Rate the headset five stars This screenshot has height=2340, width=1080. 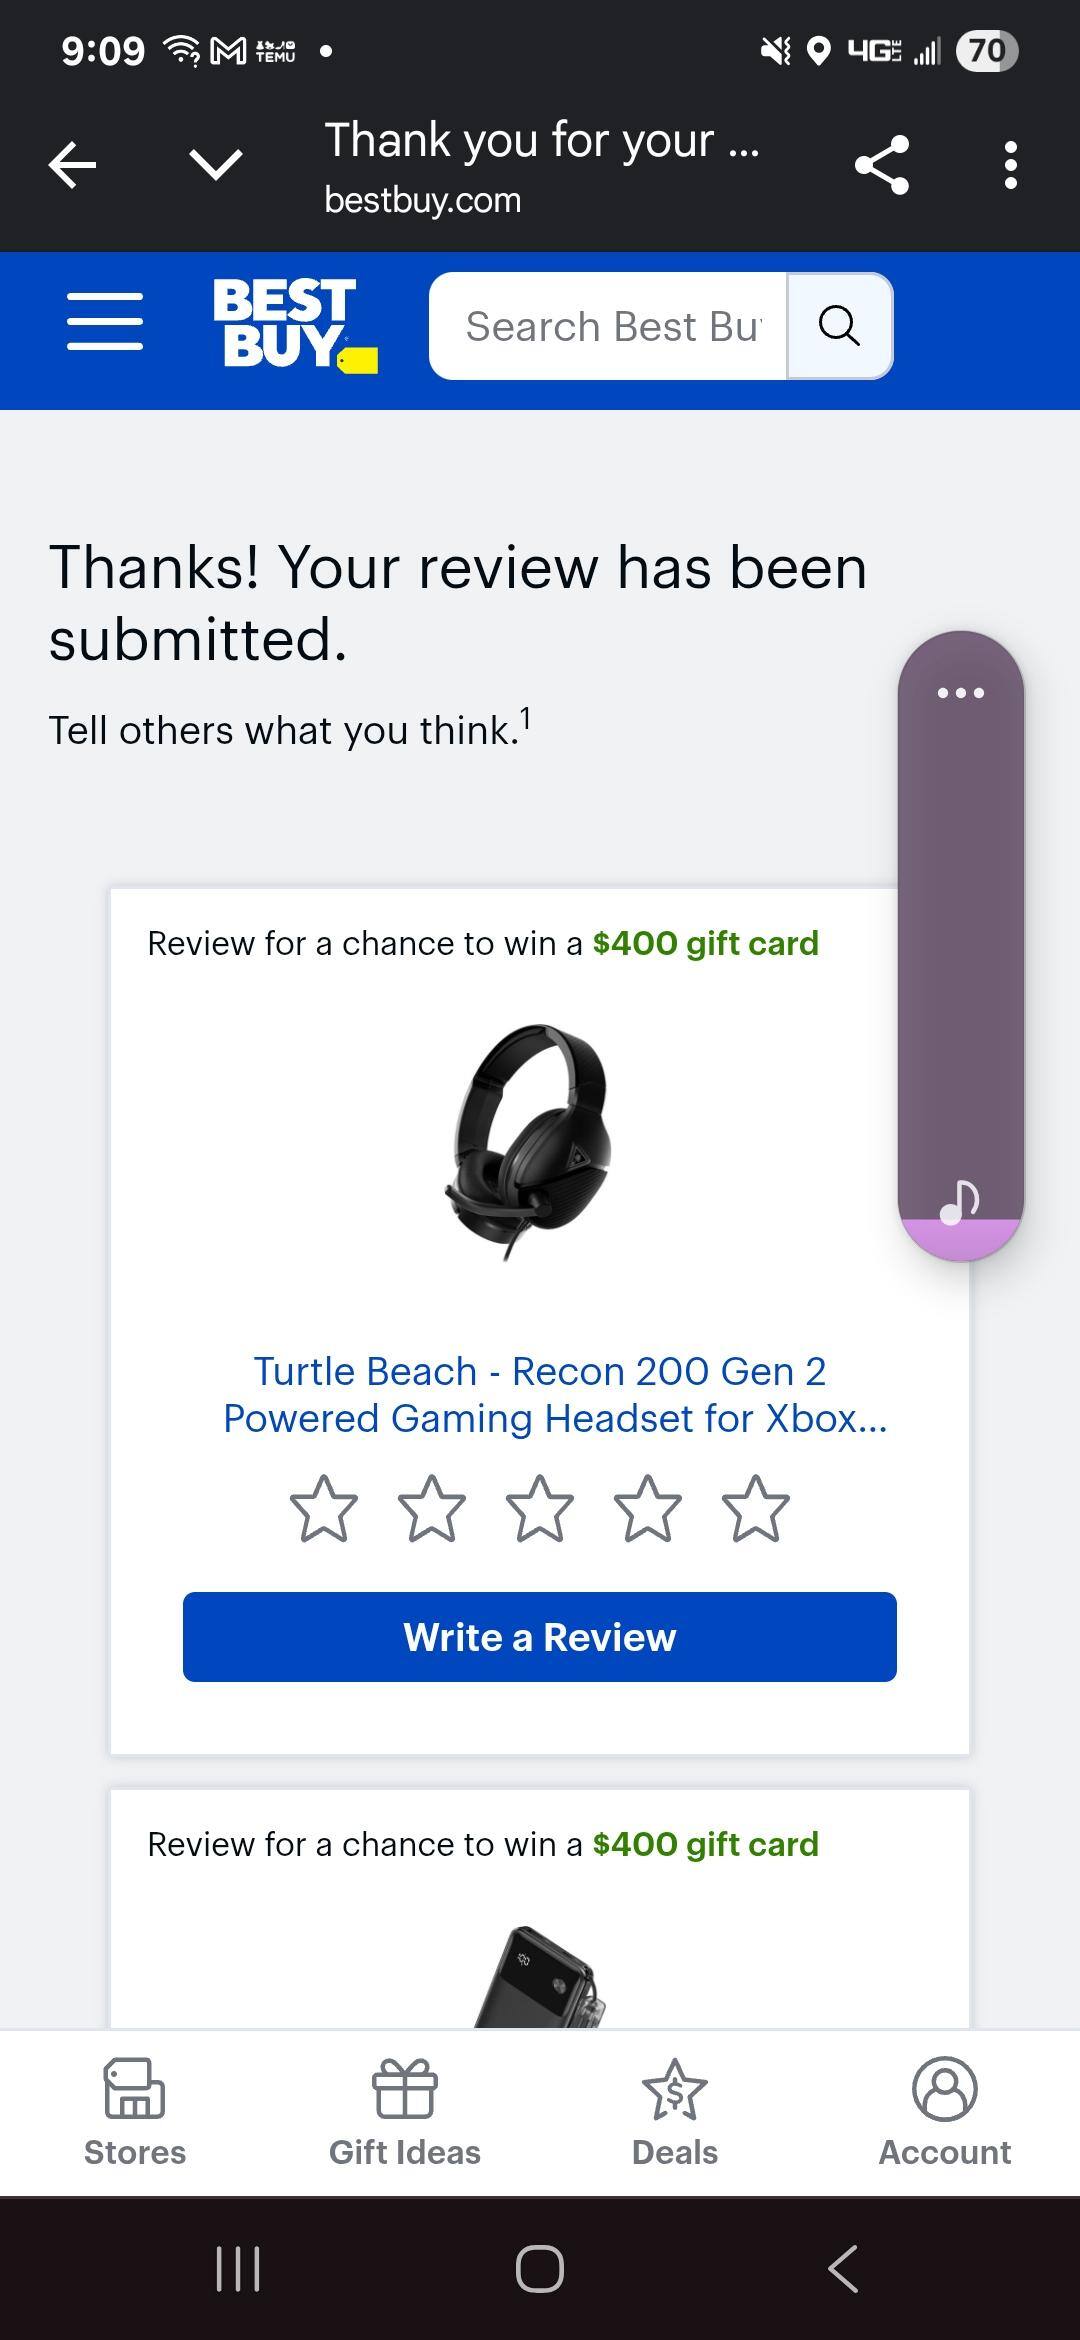click(754, 1510)
